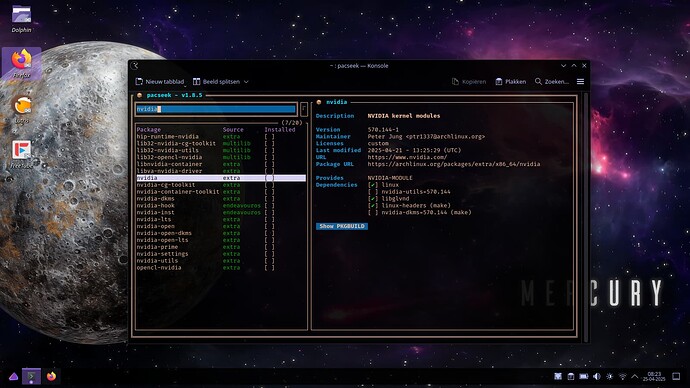Click the Konsole window menu icon in the title bar
Viewport: 690px width, 388px height.
[135, 66]
